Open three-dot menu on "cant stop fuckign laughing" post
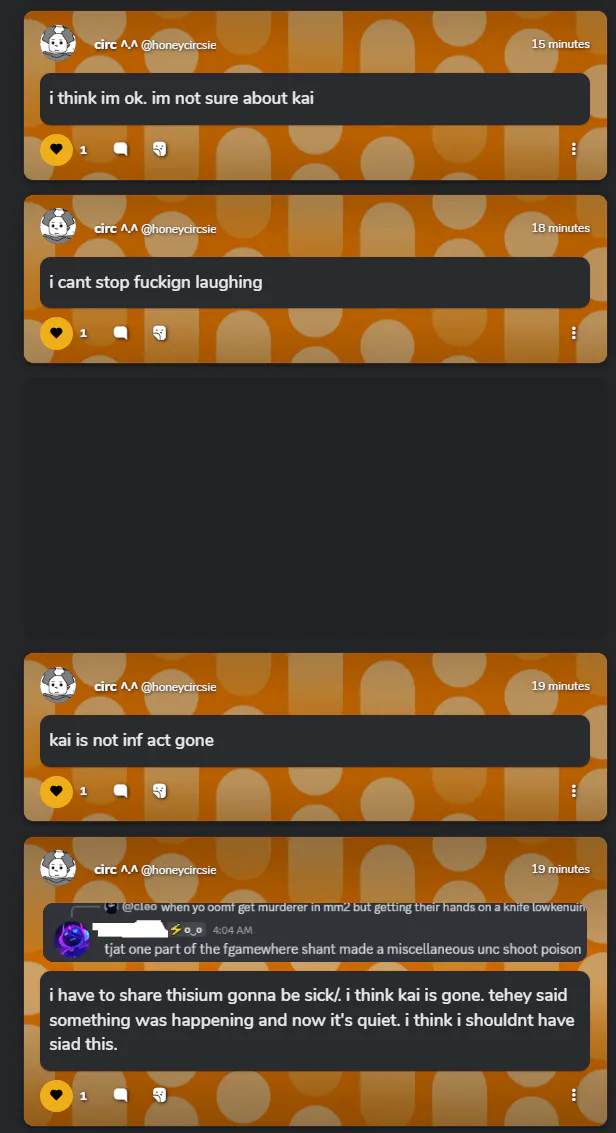Viewport: 616px width, 1133px height. (x=573, y=332)
